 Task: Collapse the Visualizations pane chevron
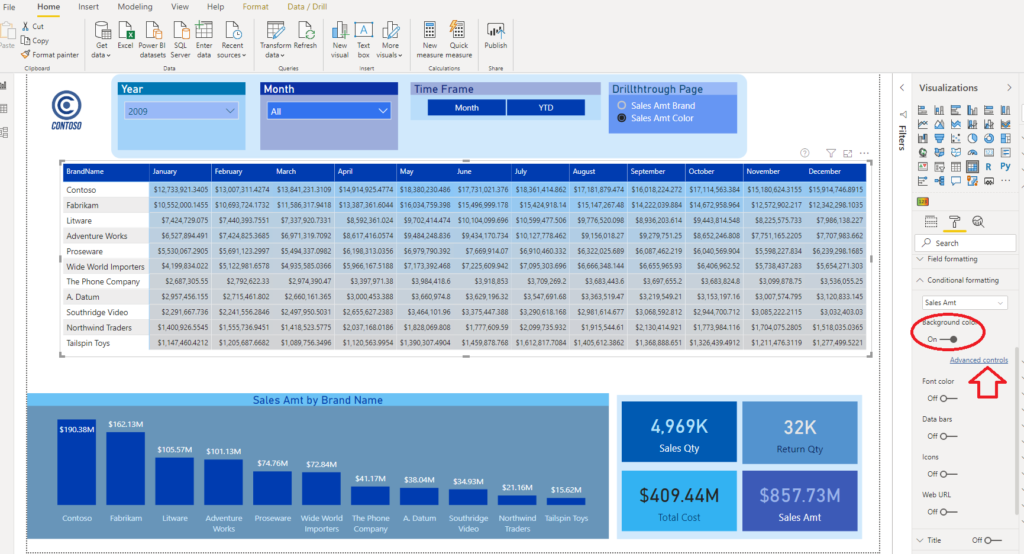coord(1009,88)
